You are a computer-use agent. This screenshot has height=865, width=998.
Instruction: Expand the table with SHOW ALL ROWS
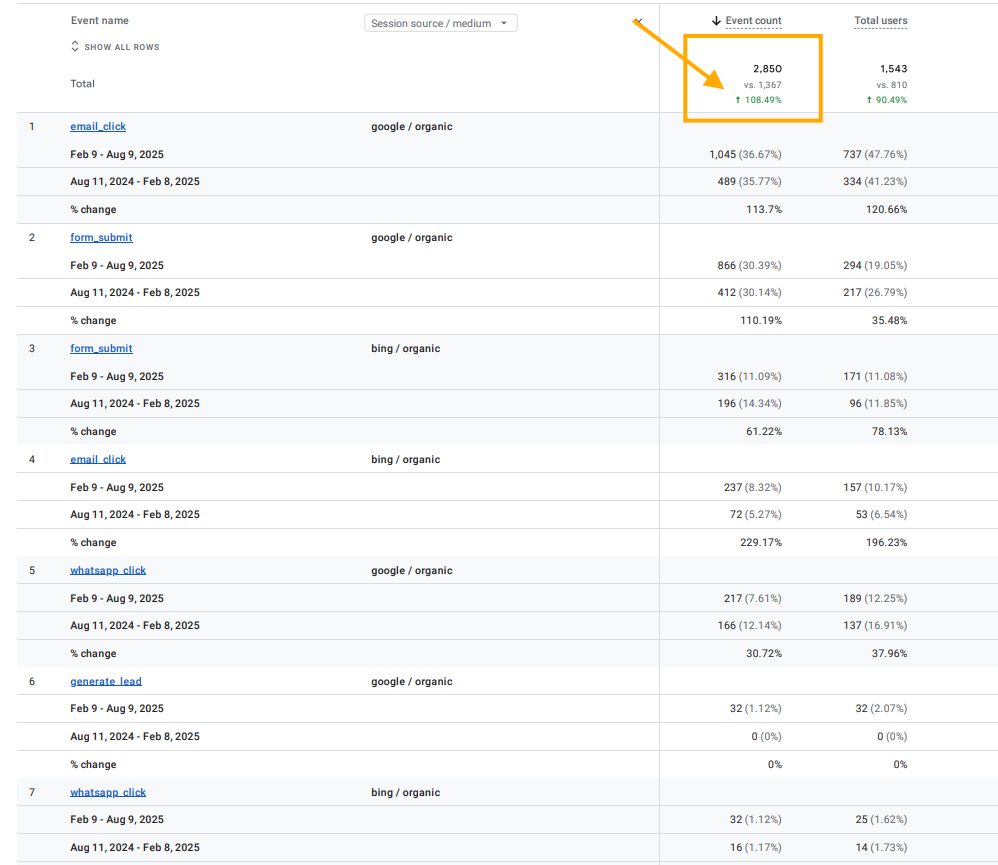pyautogui.click(x=115, y=47)
